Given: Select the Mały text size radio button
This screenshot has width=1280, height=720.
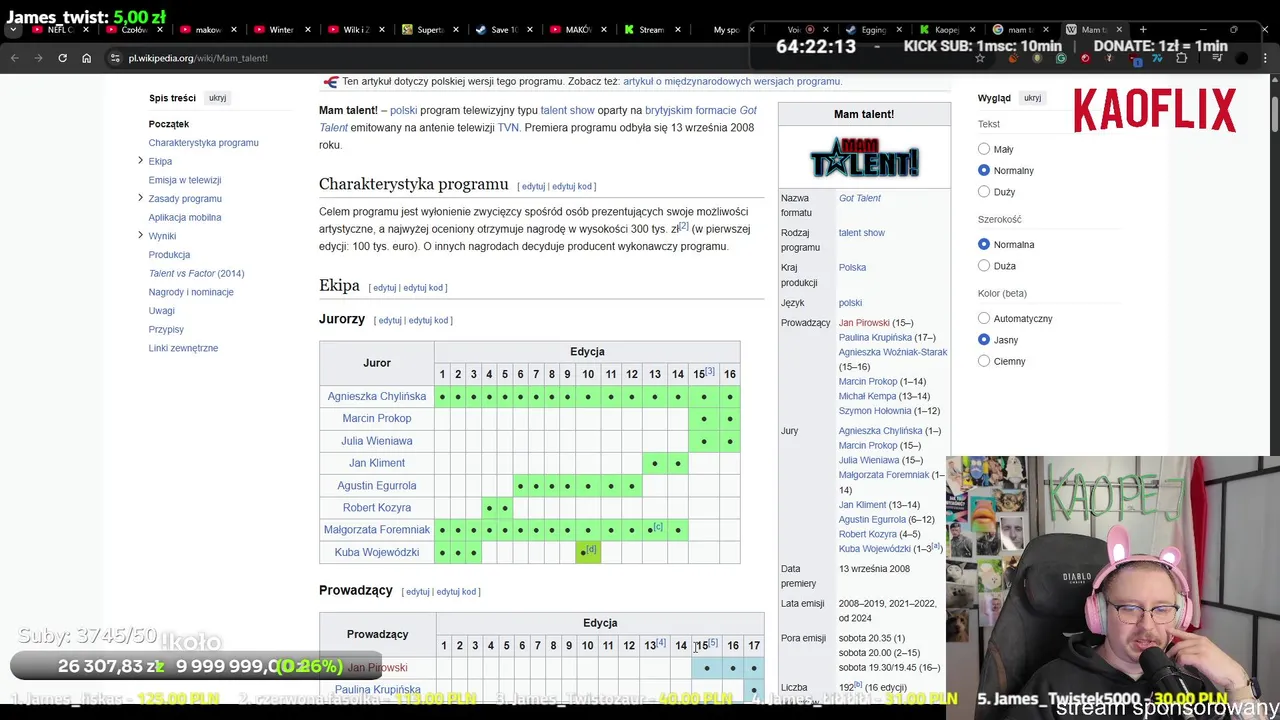Looking at the screenshot, I should click(984, 149).
